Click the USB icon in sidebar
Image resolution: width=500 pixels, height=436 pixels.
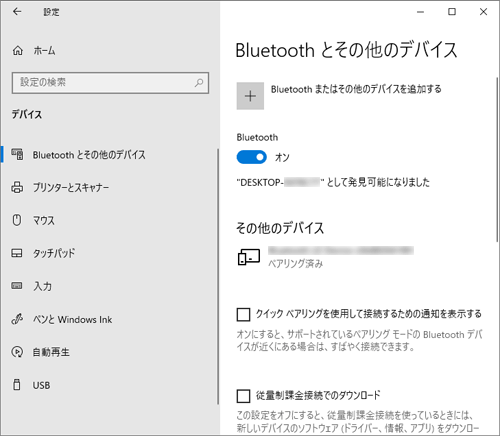coord(17,385)
